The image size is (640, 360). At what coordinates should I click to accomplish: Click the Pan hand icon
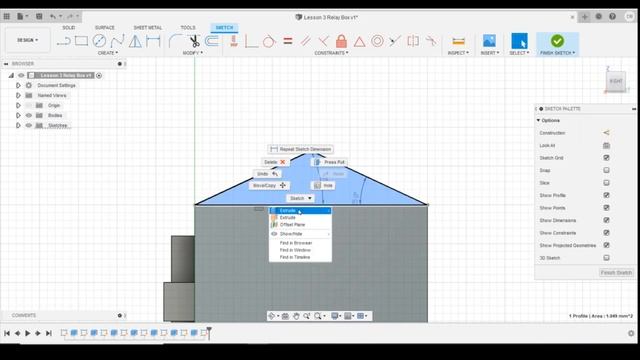(296, 316)
